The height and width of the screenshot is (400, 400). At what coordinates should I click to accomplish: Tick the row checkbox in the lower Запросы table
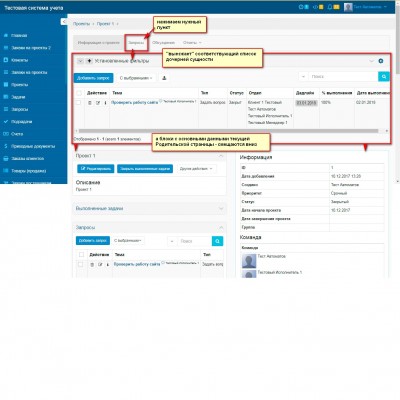(x=80, y=264)
